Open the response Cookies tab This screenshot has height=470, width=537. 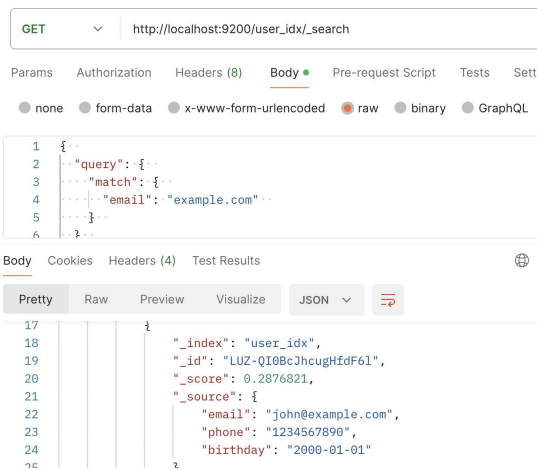(x=70, y=261)
